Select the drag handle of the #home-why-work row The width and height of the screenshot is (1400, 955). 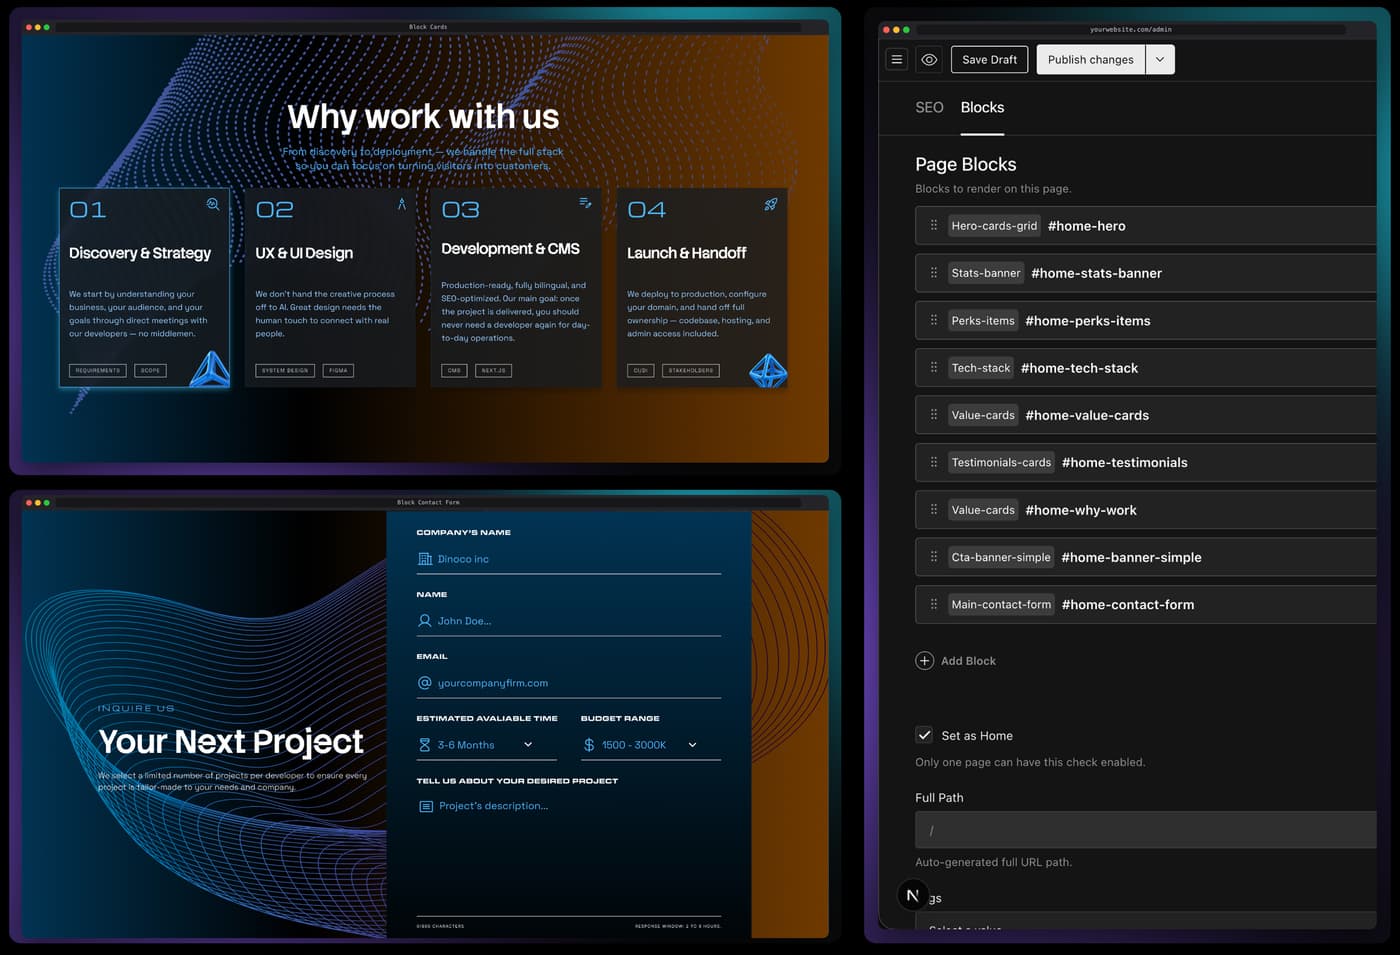pyautogui.click(x=934, y=509)
